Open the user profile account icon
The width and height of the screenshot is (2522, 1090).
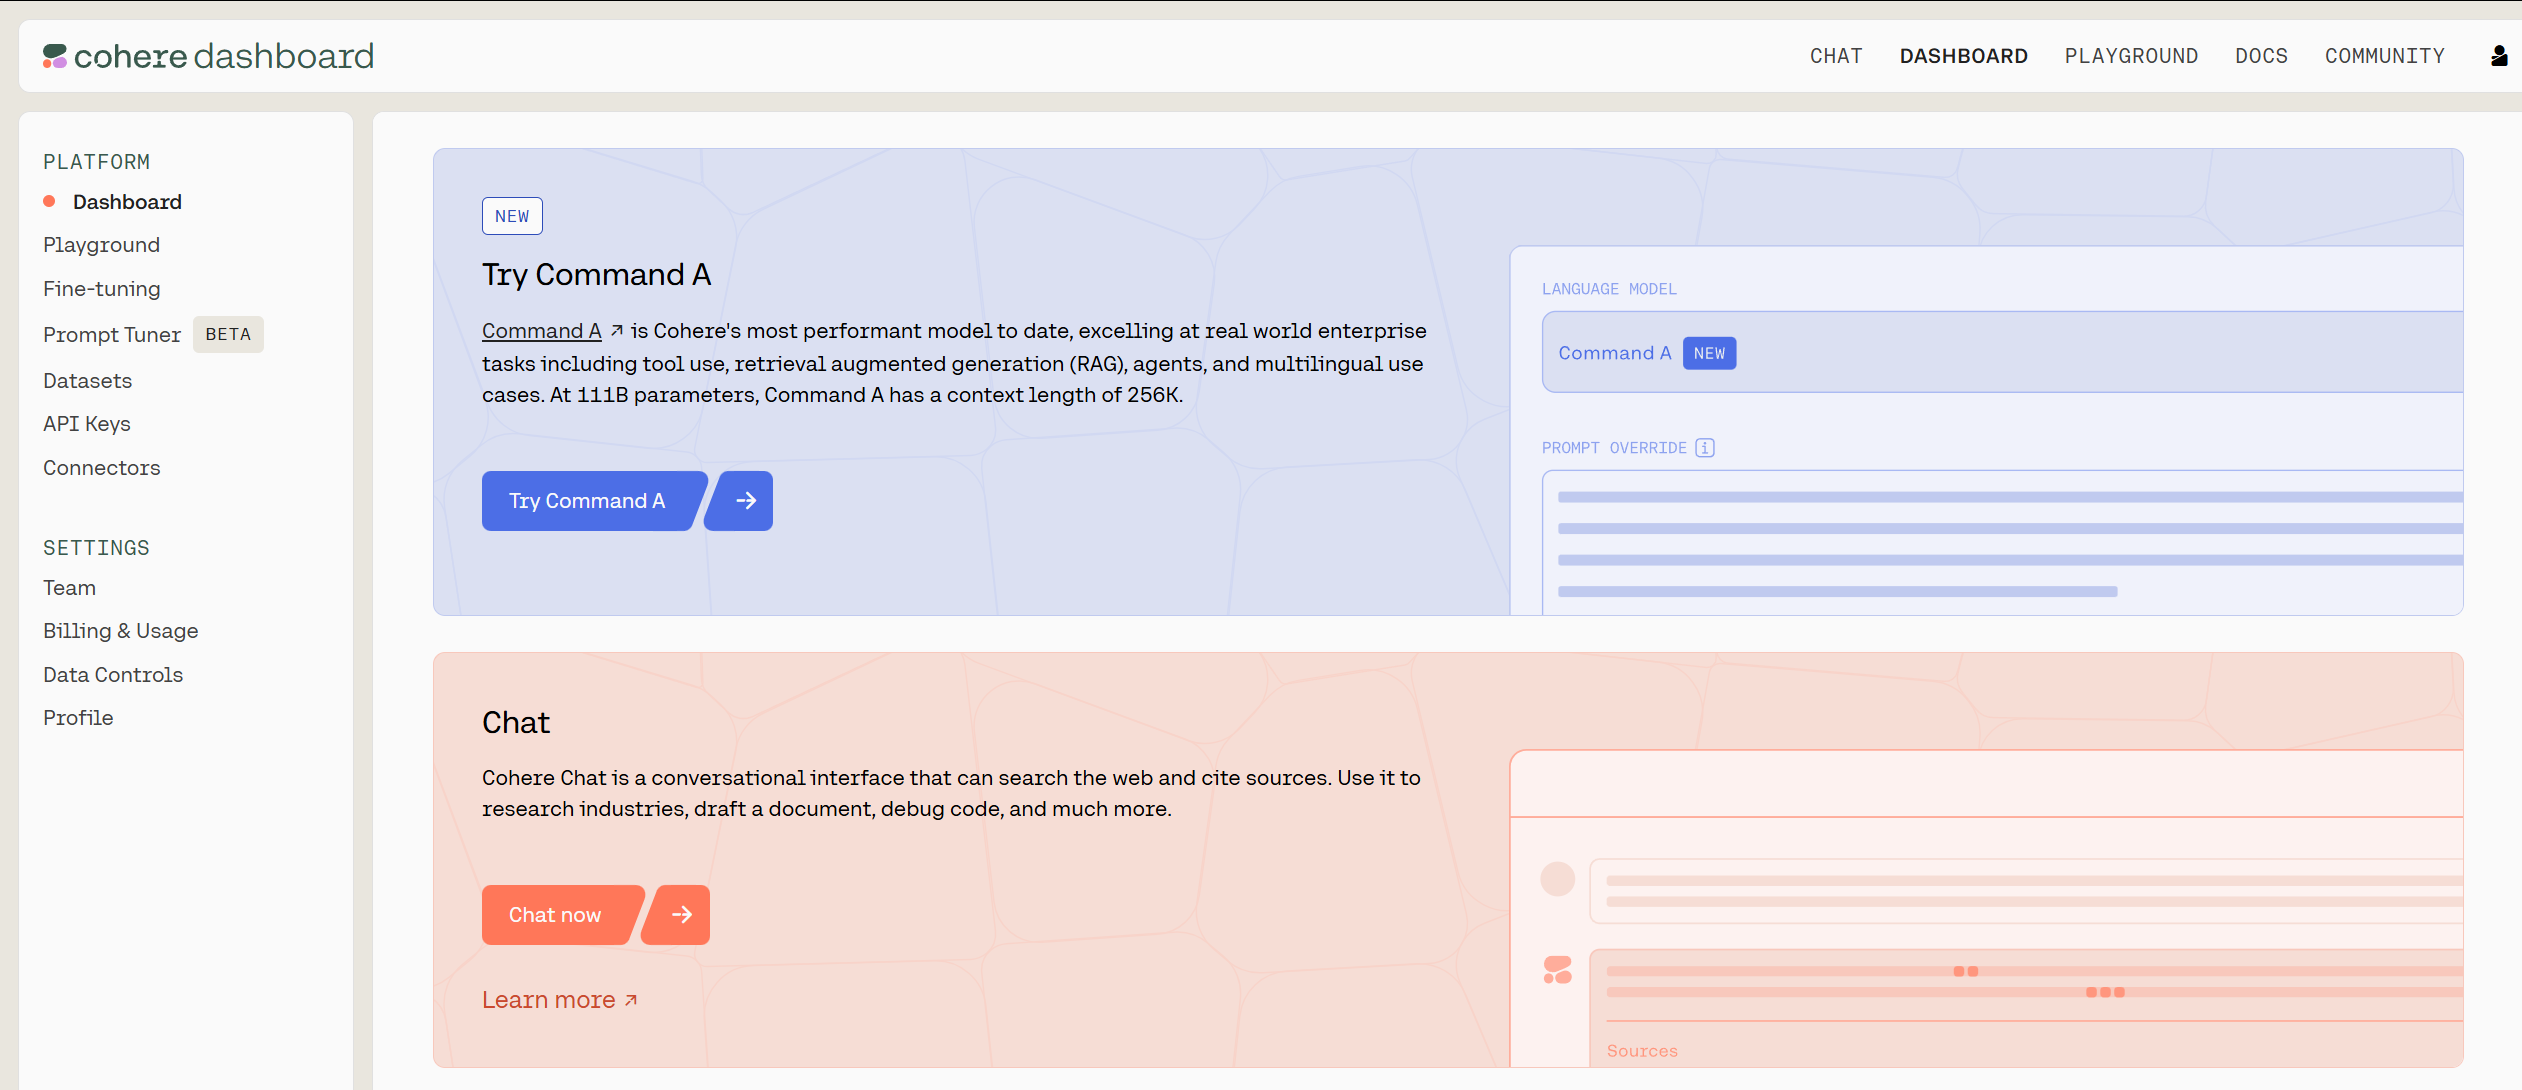(2498, 56)
